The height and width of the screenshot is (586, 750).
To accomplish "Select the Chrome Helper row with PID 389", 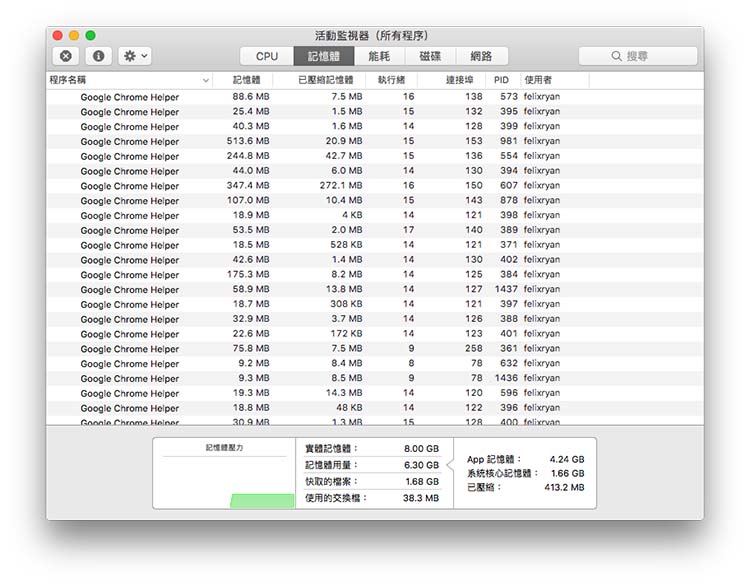I will tap(375, 230).
